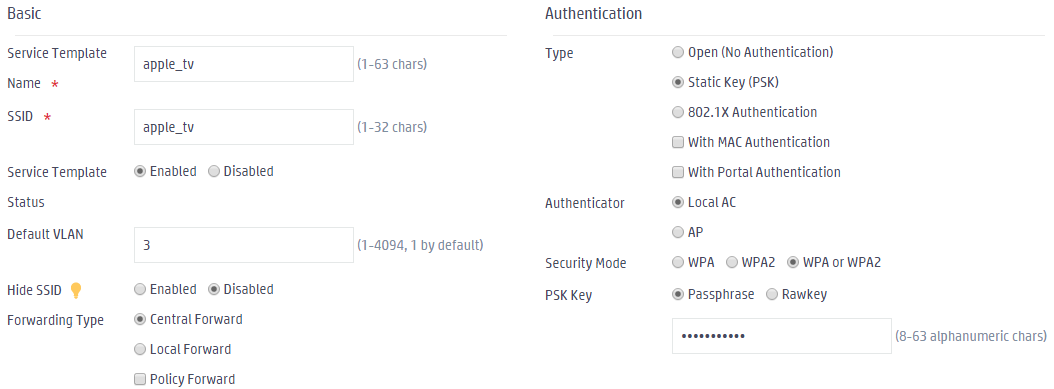Click the Hide SSID lightbulb hint icon

76,290
